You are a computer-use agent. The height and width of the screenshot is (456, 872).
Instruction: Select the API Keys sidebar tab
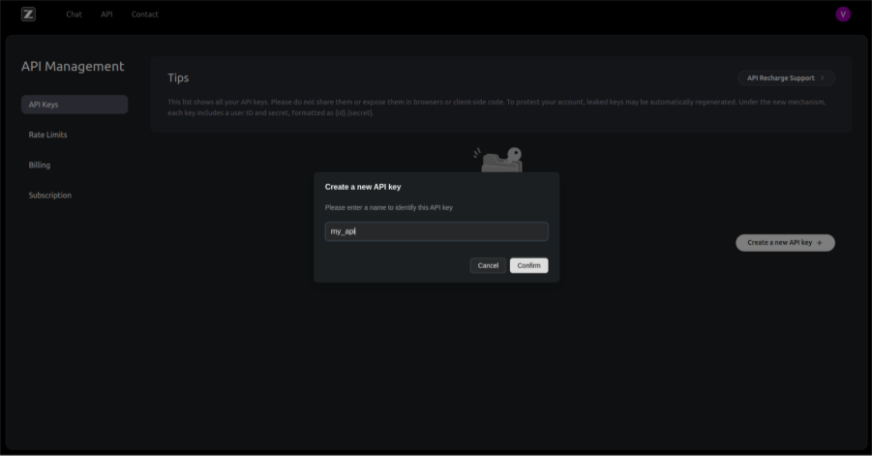pos(74,104)
